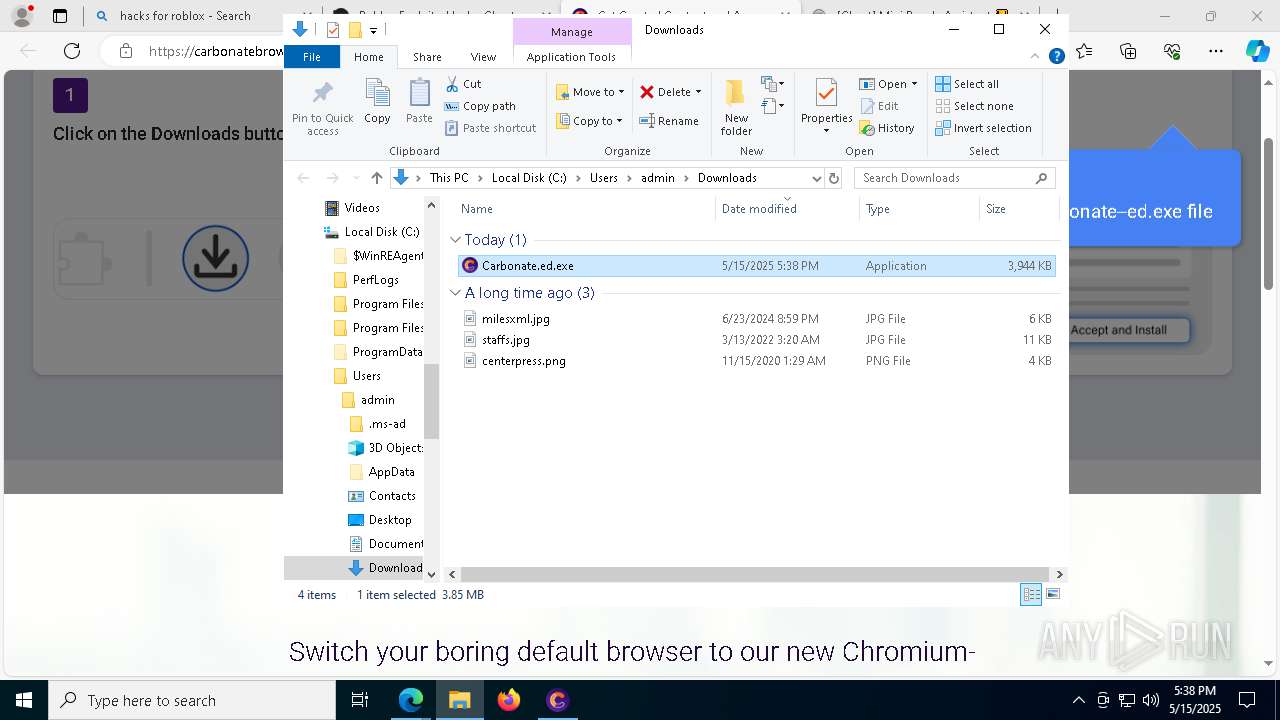Switch to the Home tab
The width and height of the screenshot is (1280, 720).
click(x=368, y=57)
